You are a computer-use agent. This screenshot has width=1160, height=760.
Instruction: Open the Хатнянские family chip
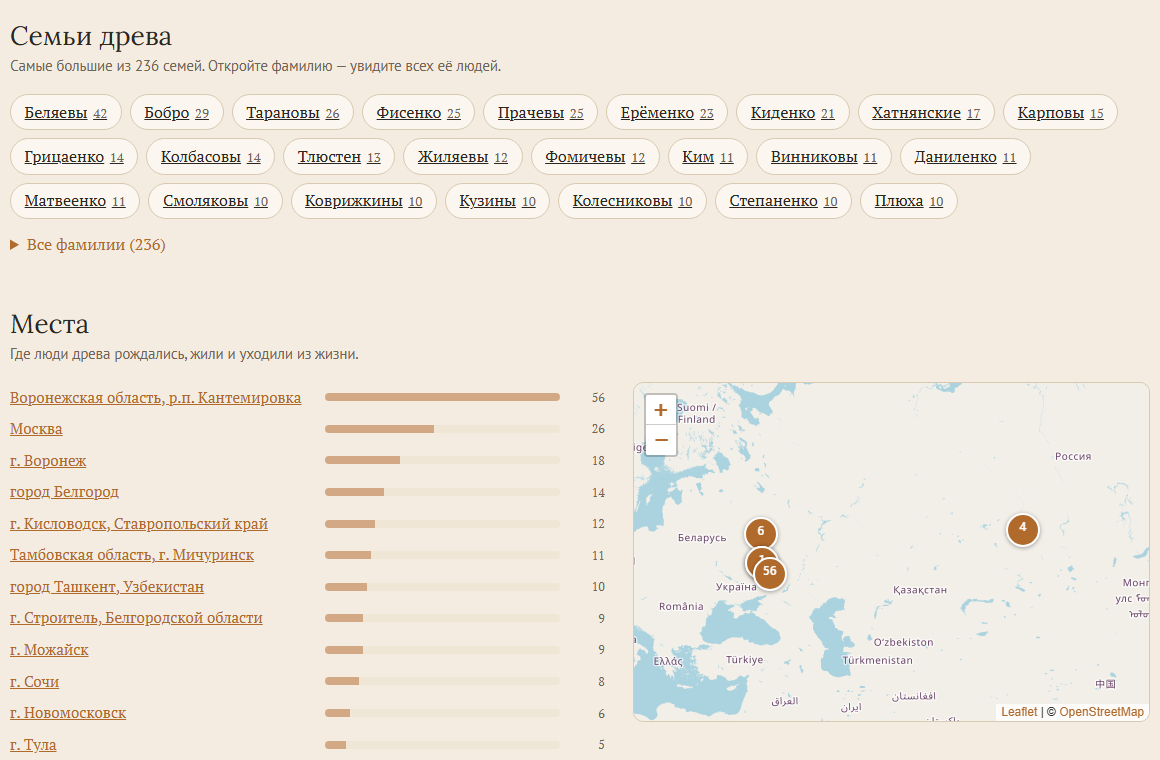[926, 112]
